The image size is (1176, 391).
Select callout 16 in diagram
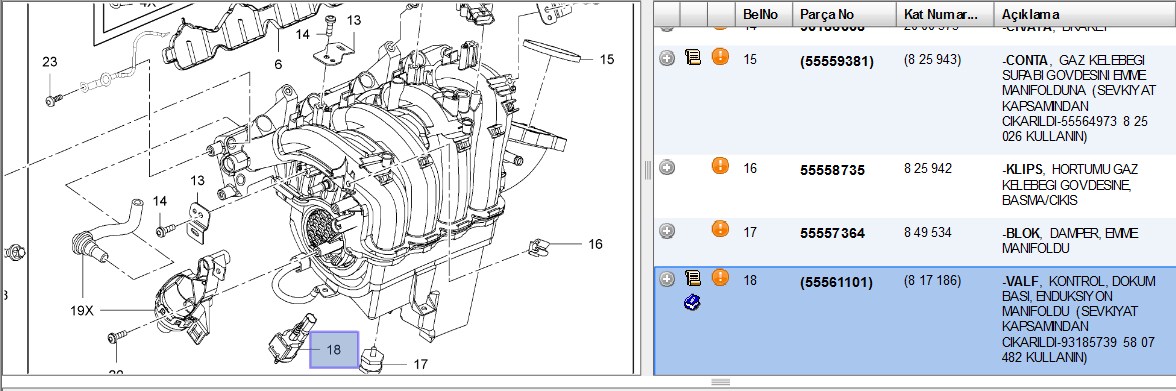coord(595,244)
